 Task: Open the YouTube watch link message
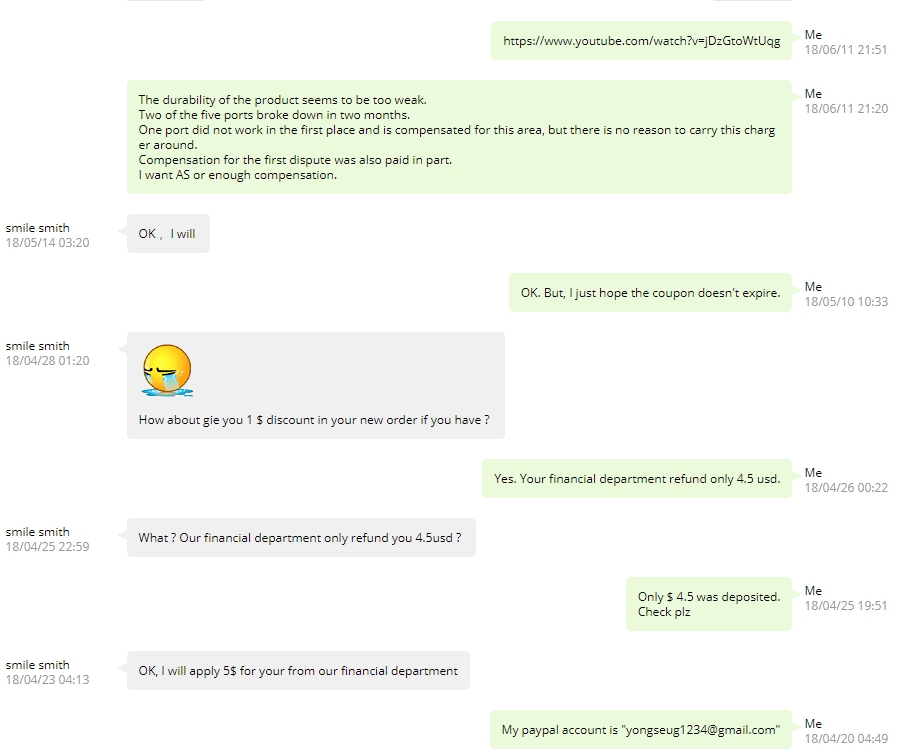[x=641, y=41]
